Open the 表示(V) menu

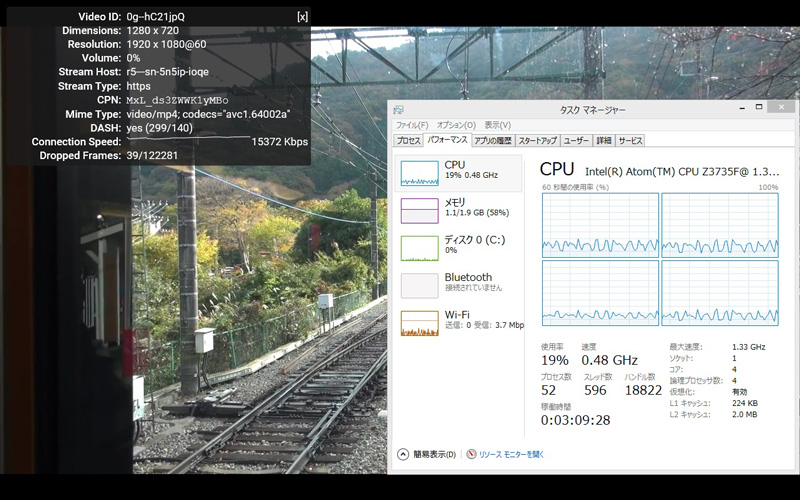point(497,125)
